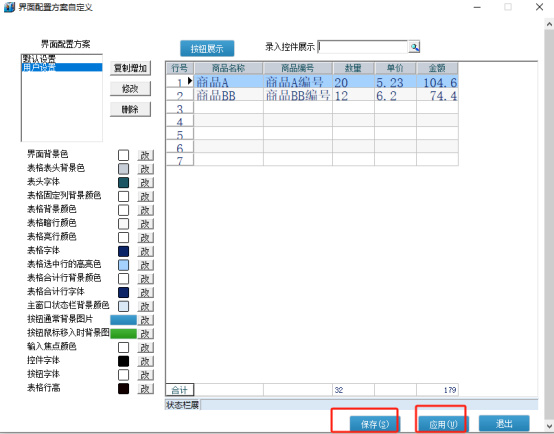Click the search icon beside 录入控件展示 field
Viewport: 554px width, 434px height.
tap(414, 47)
